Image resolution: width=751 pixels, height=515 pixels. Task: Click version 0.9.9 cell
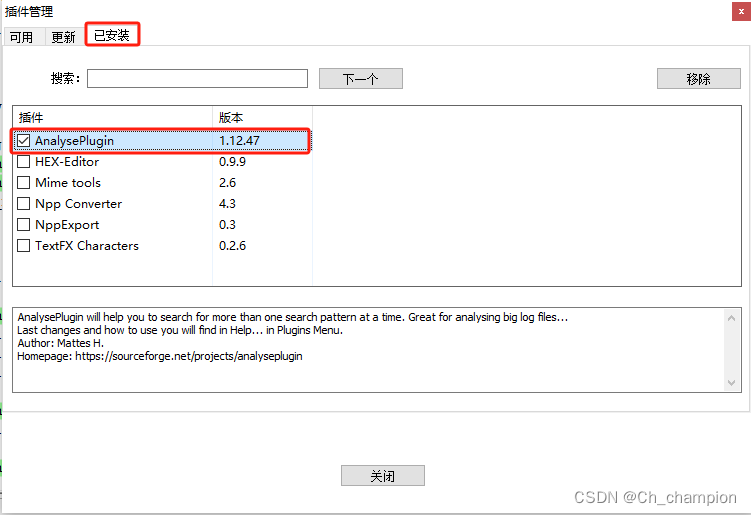click(232, 161)
